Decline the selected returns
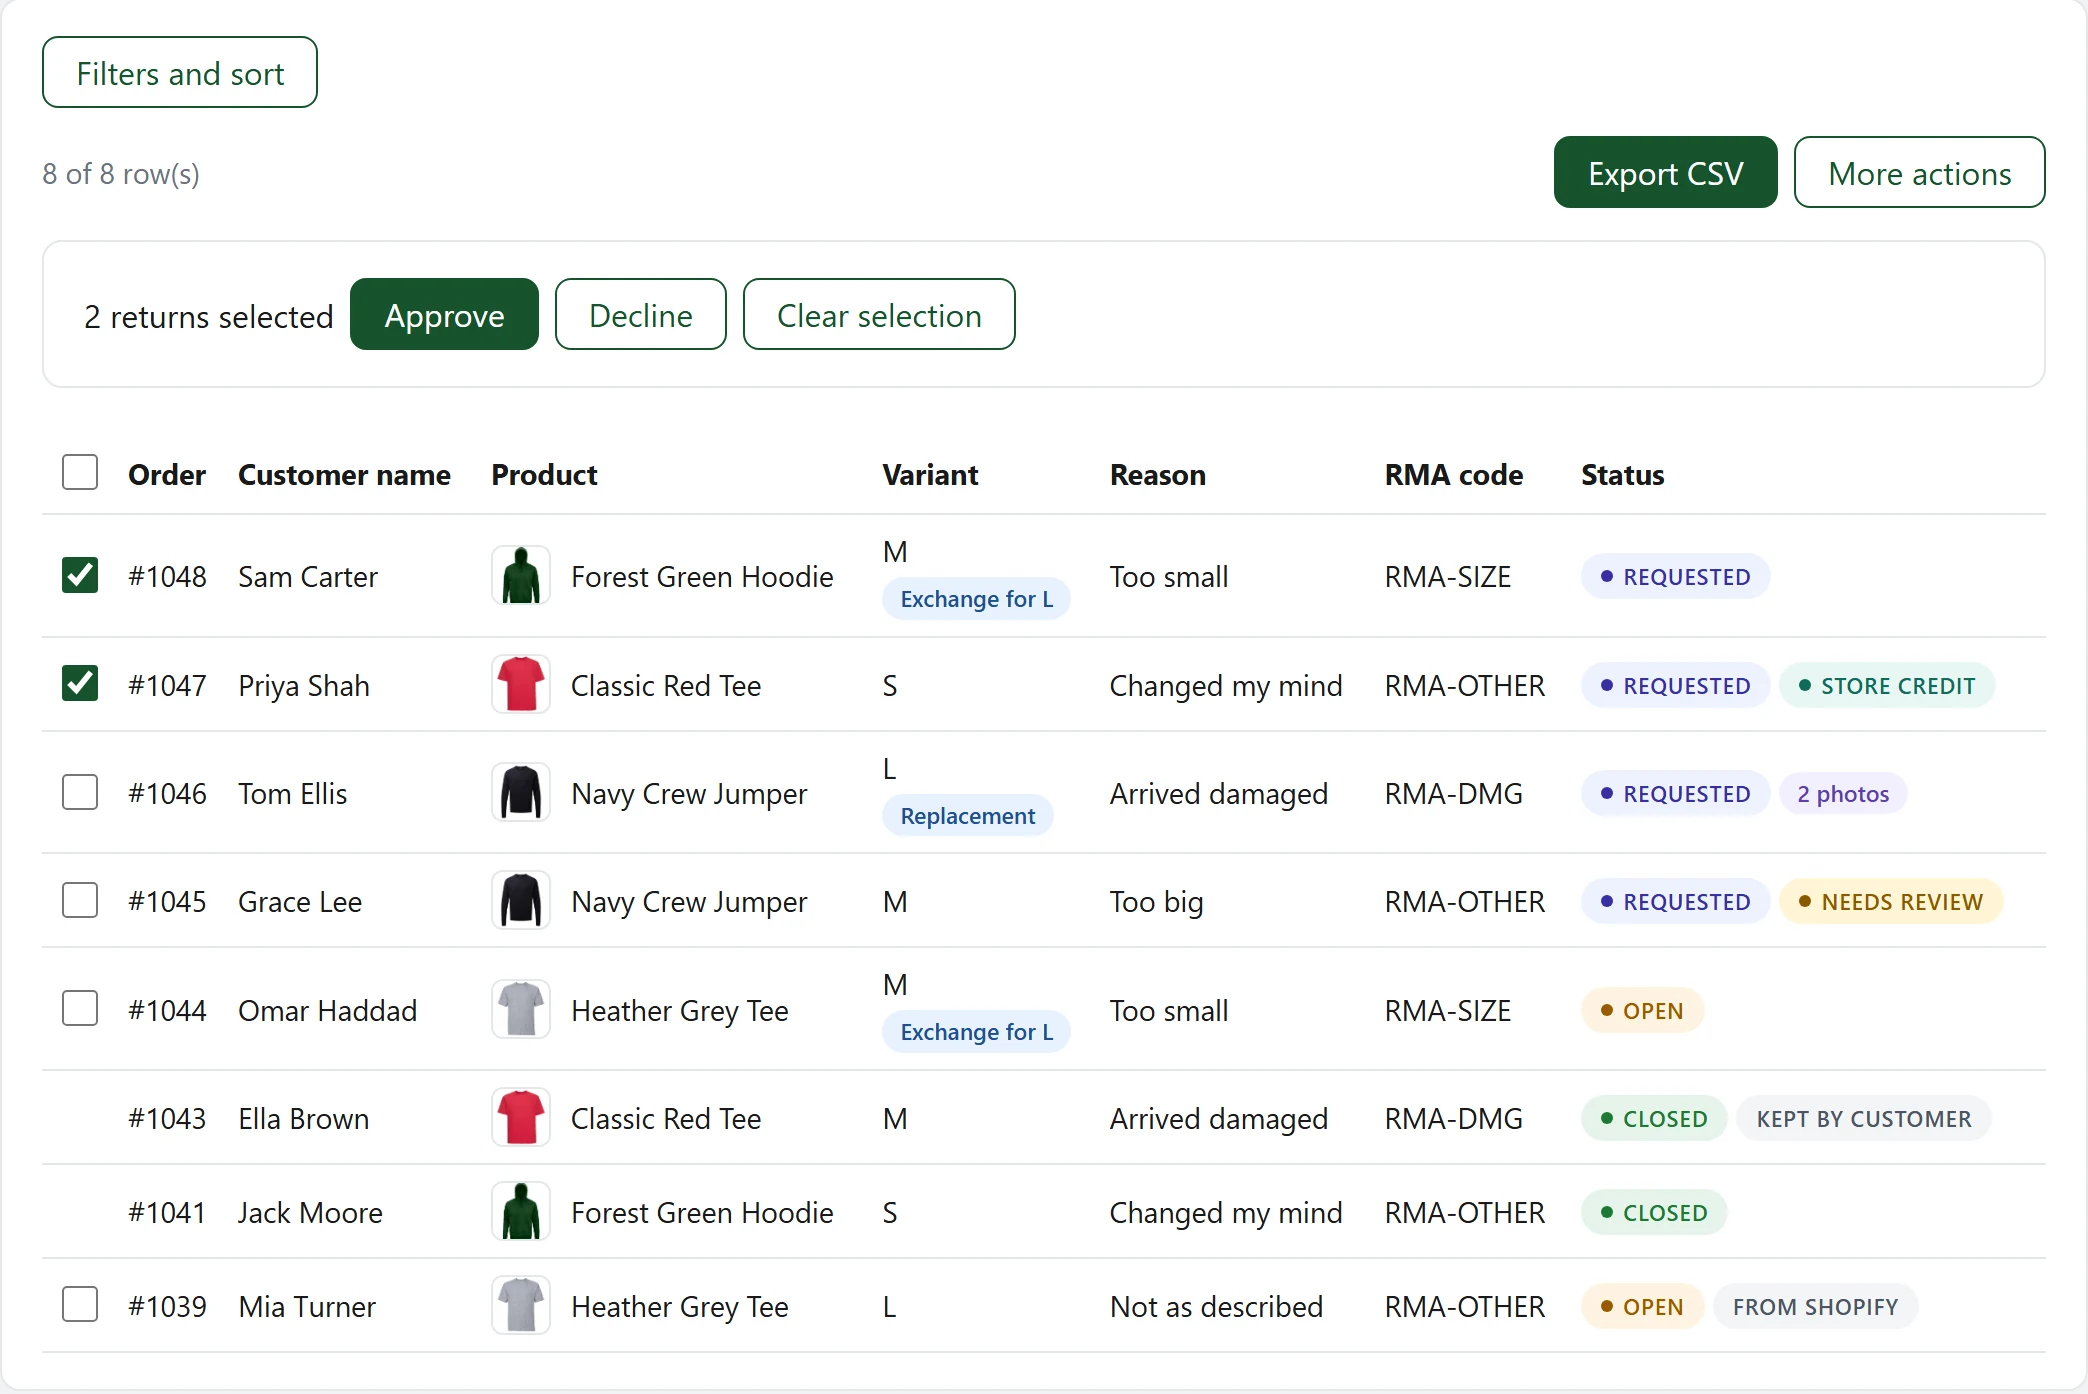This screenshot has height=1394, width=2088. pyautogui.click(x=641, y=315)
